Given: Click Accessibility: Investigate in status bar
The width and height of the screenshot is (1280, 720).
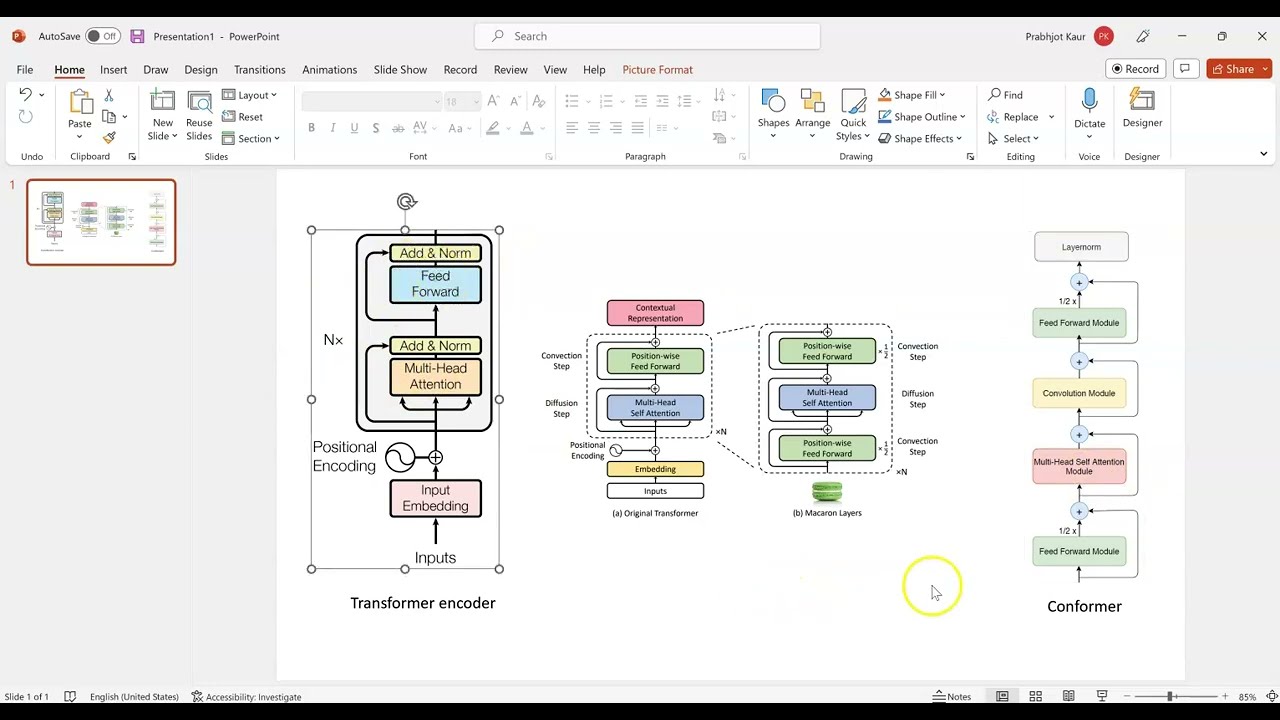Looking at the screenshot, I should click(246, 696).
